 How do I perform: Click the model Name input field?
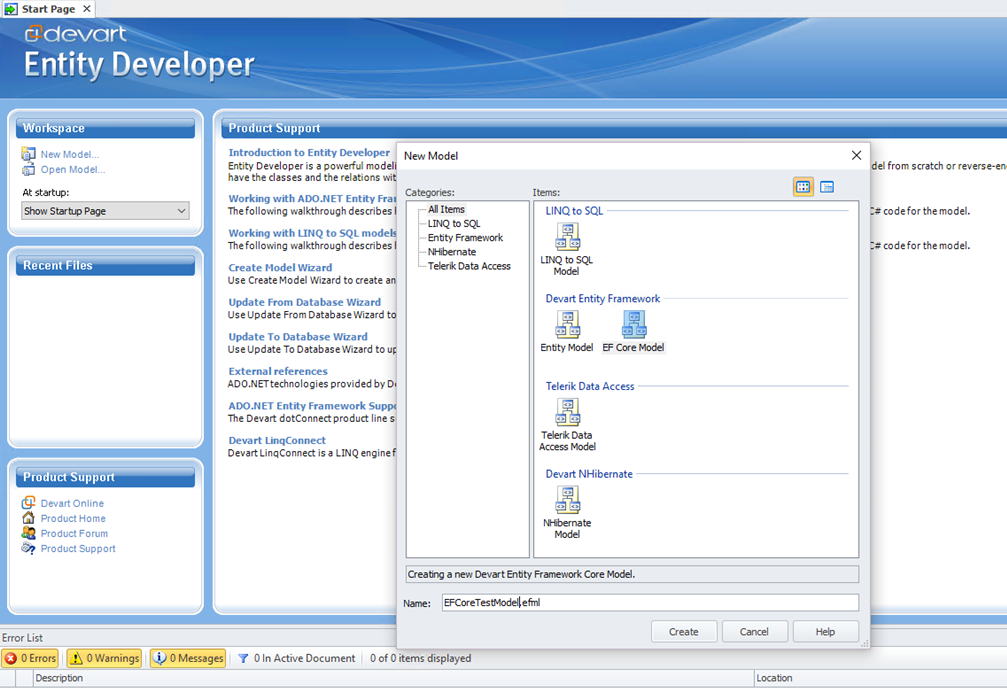coord(650,603)
